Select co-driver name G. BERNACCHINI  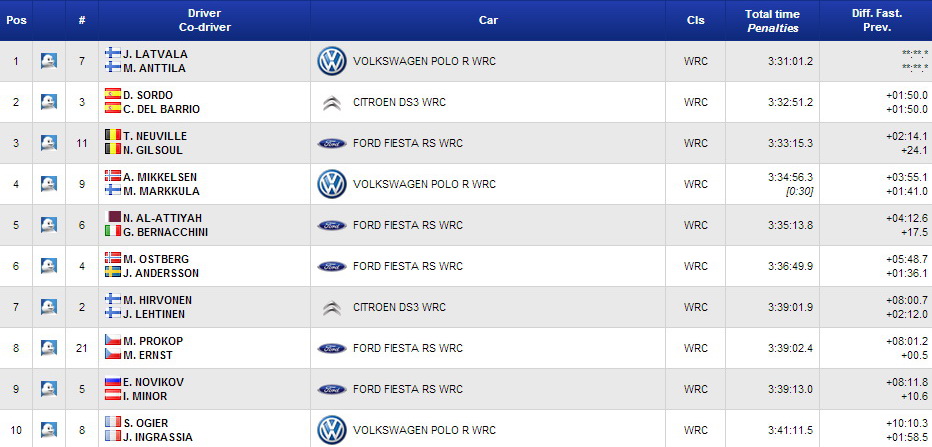click(166, 232)
